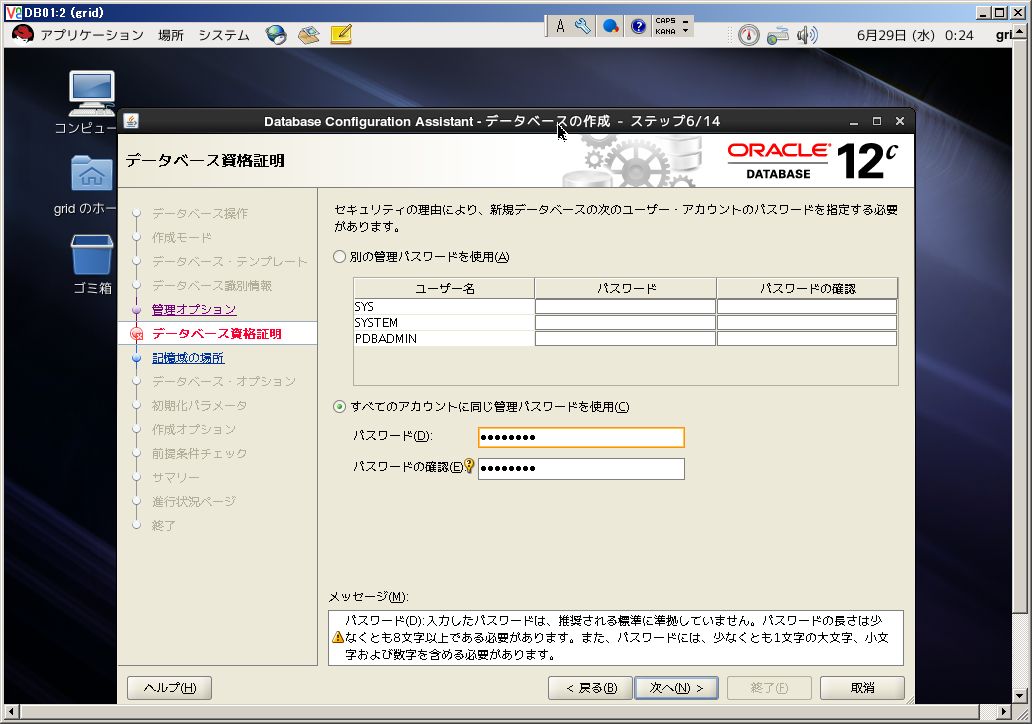Click the 取消 cancel button
Screen dimensions: 1032x724
tap(862, 688)
